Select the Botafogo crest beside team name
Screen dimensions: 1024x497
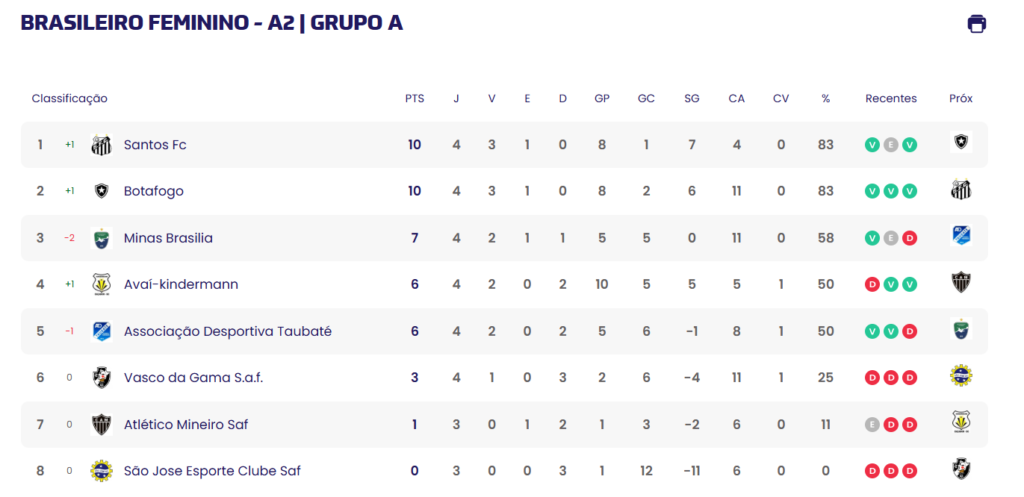[x=101, y=191]
